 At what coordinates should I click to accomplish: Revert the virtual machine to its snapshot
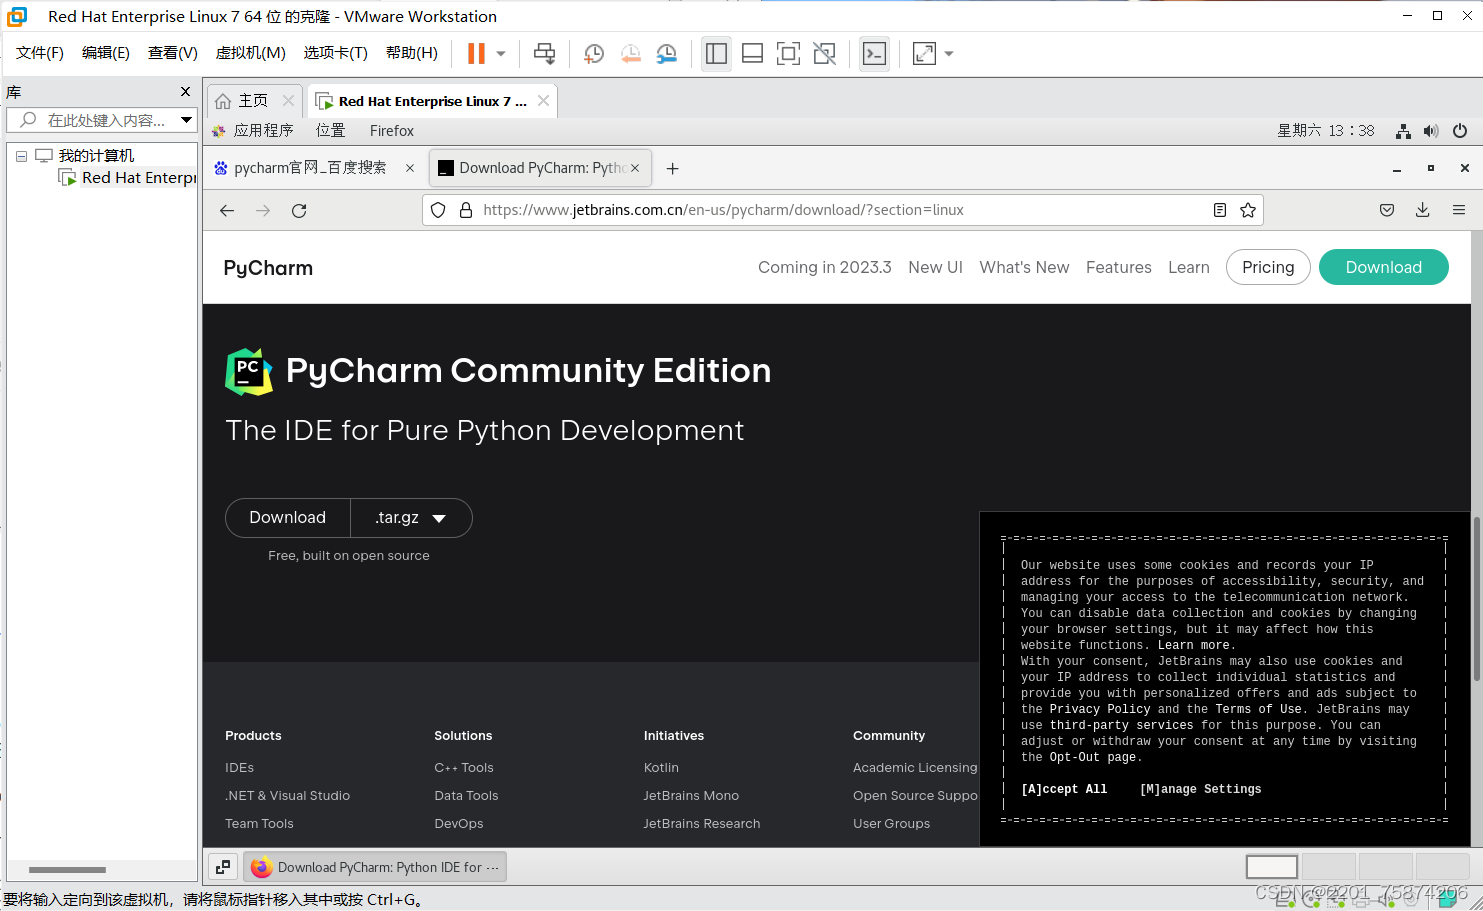631,53
